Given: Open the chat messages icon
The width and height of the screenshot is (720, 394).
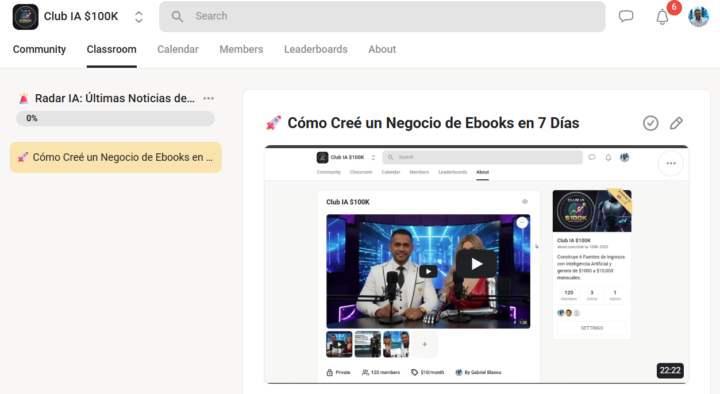Looking at the screenshot, I should point(626,17).
